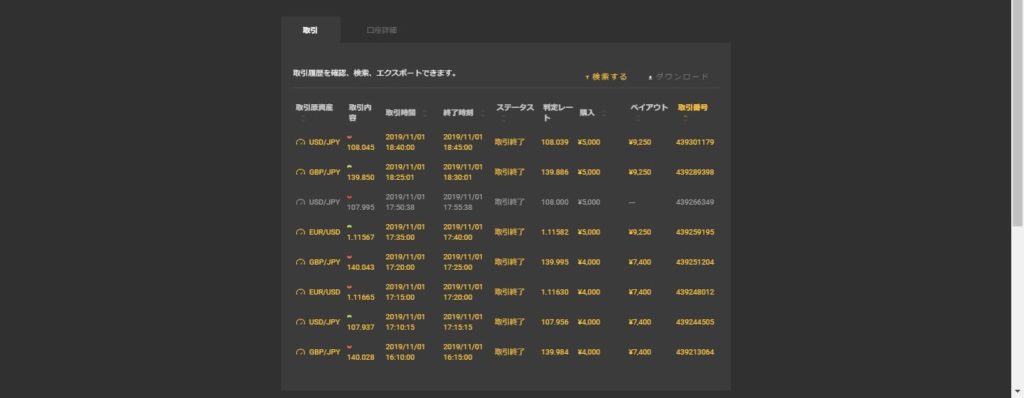The height and width of the screenshot is (398, 1024).
Task: Click the gauge icon beside GBP/JPY 140.043
Action: [x=300, y=263]
